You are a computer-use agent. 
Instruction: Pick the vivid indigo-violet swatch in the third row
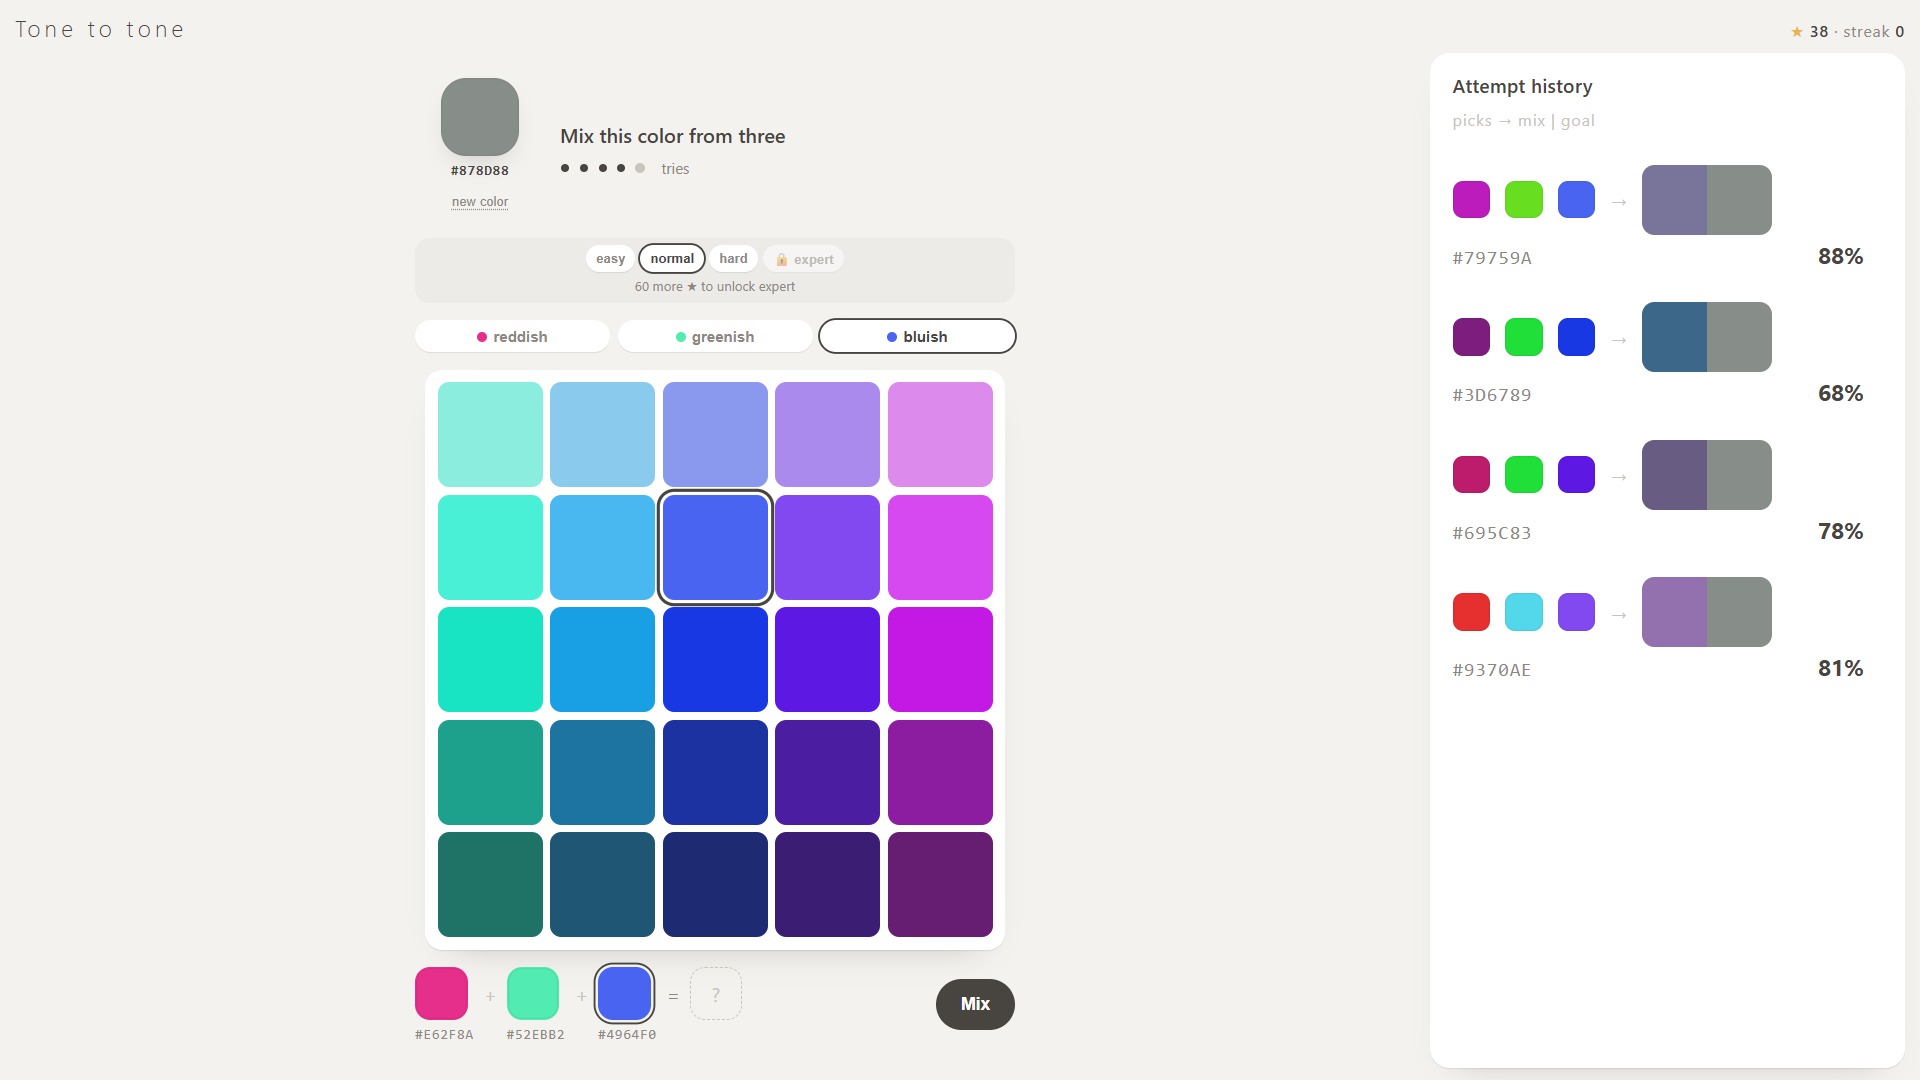(x=827, y=659)
